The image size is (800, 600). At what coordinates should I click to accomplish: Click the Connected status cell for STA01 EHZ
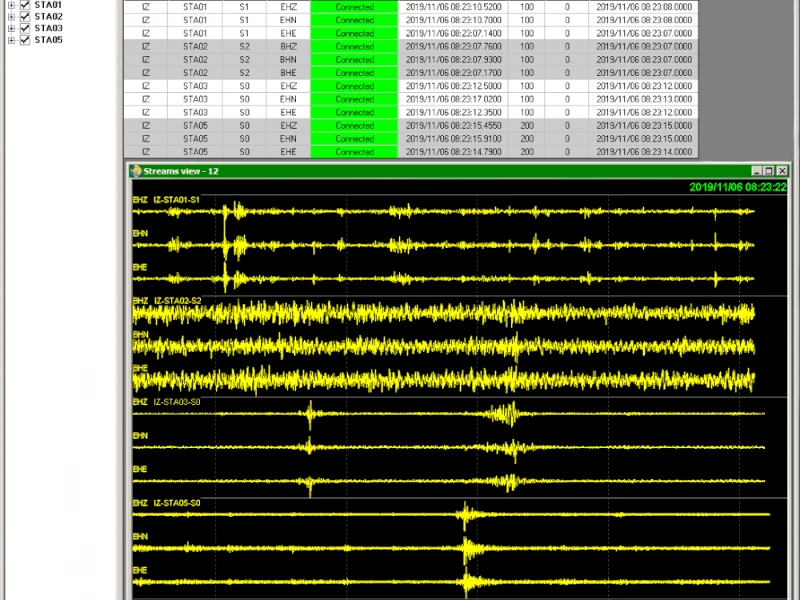355,7
